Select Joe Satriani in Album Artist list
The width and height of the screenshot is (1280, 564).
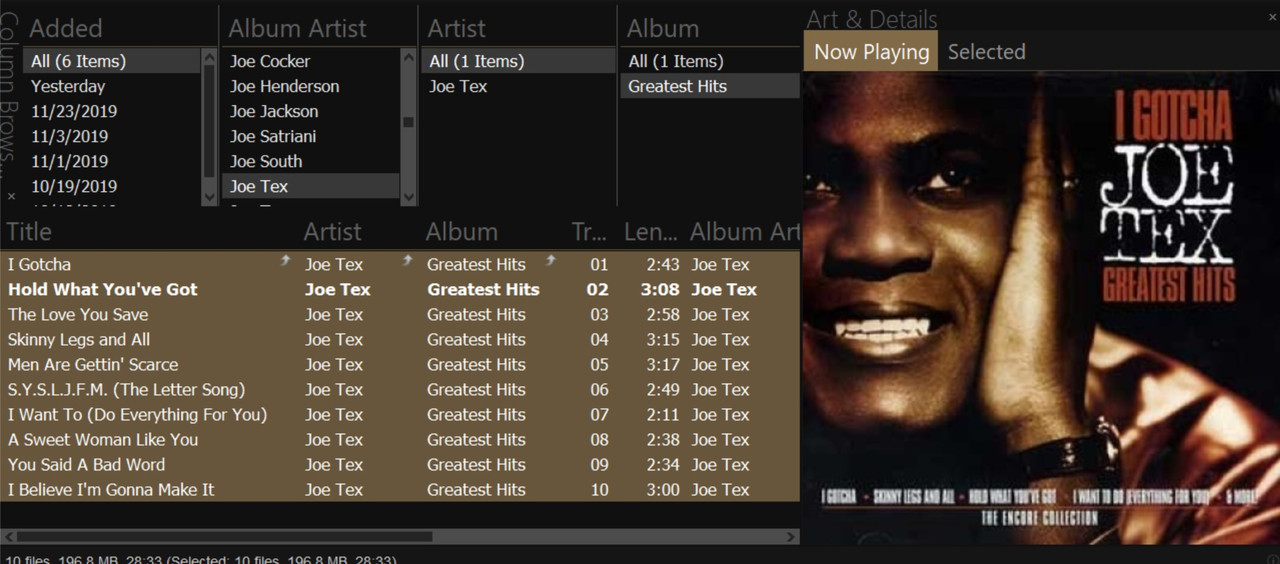pos(311,136)
